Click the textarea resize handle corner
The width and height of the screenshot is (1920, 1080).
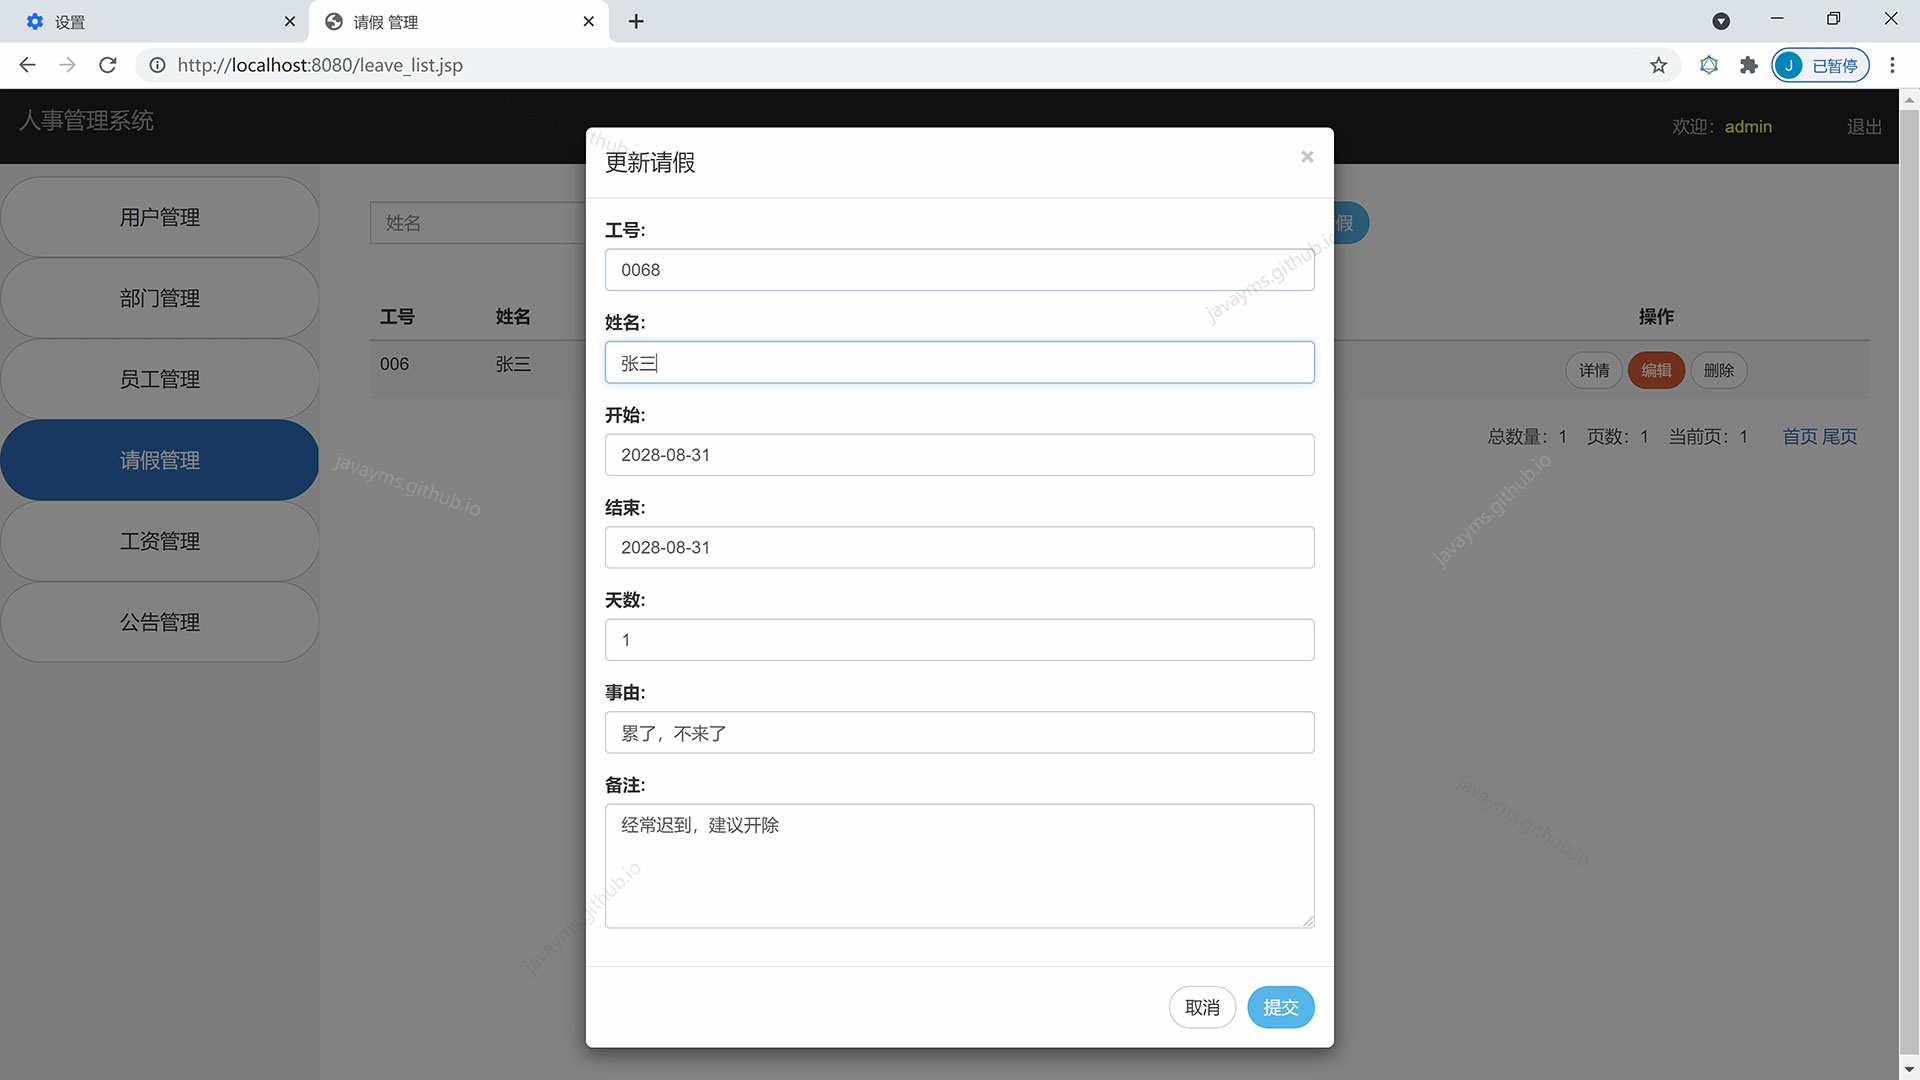coord(1308,922)
